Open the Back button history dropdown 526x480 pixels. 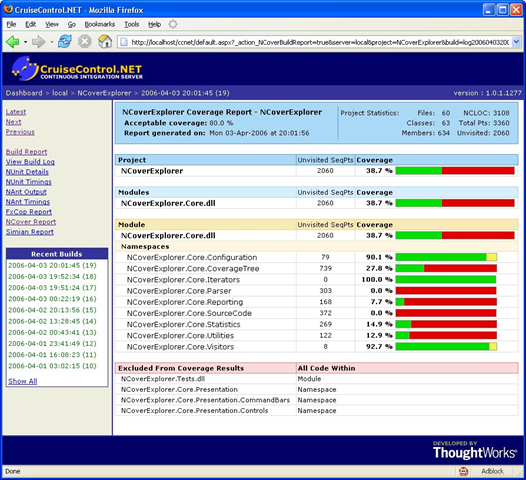[x=25, y=42]
